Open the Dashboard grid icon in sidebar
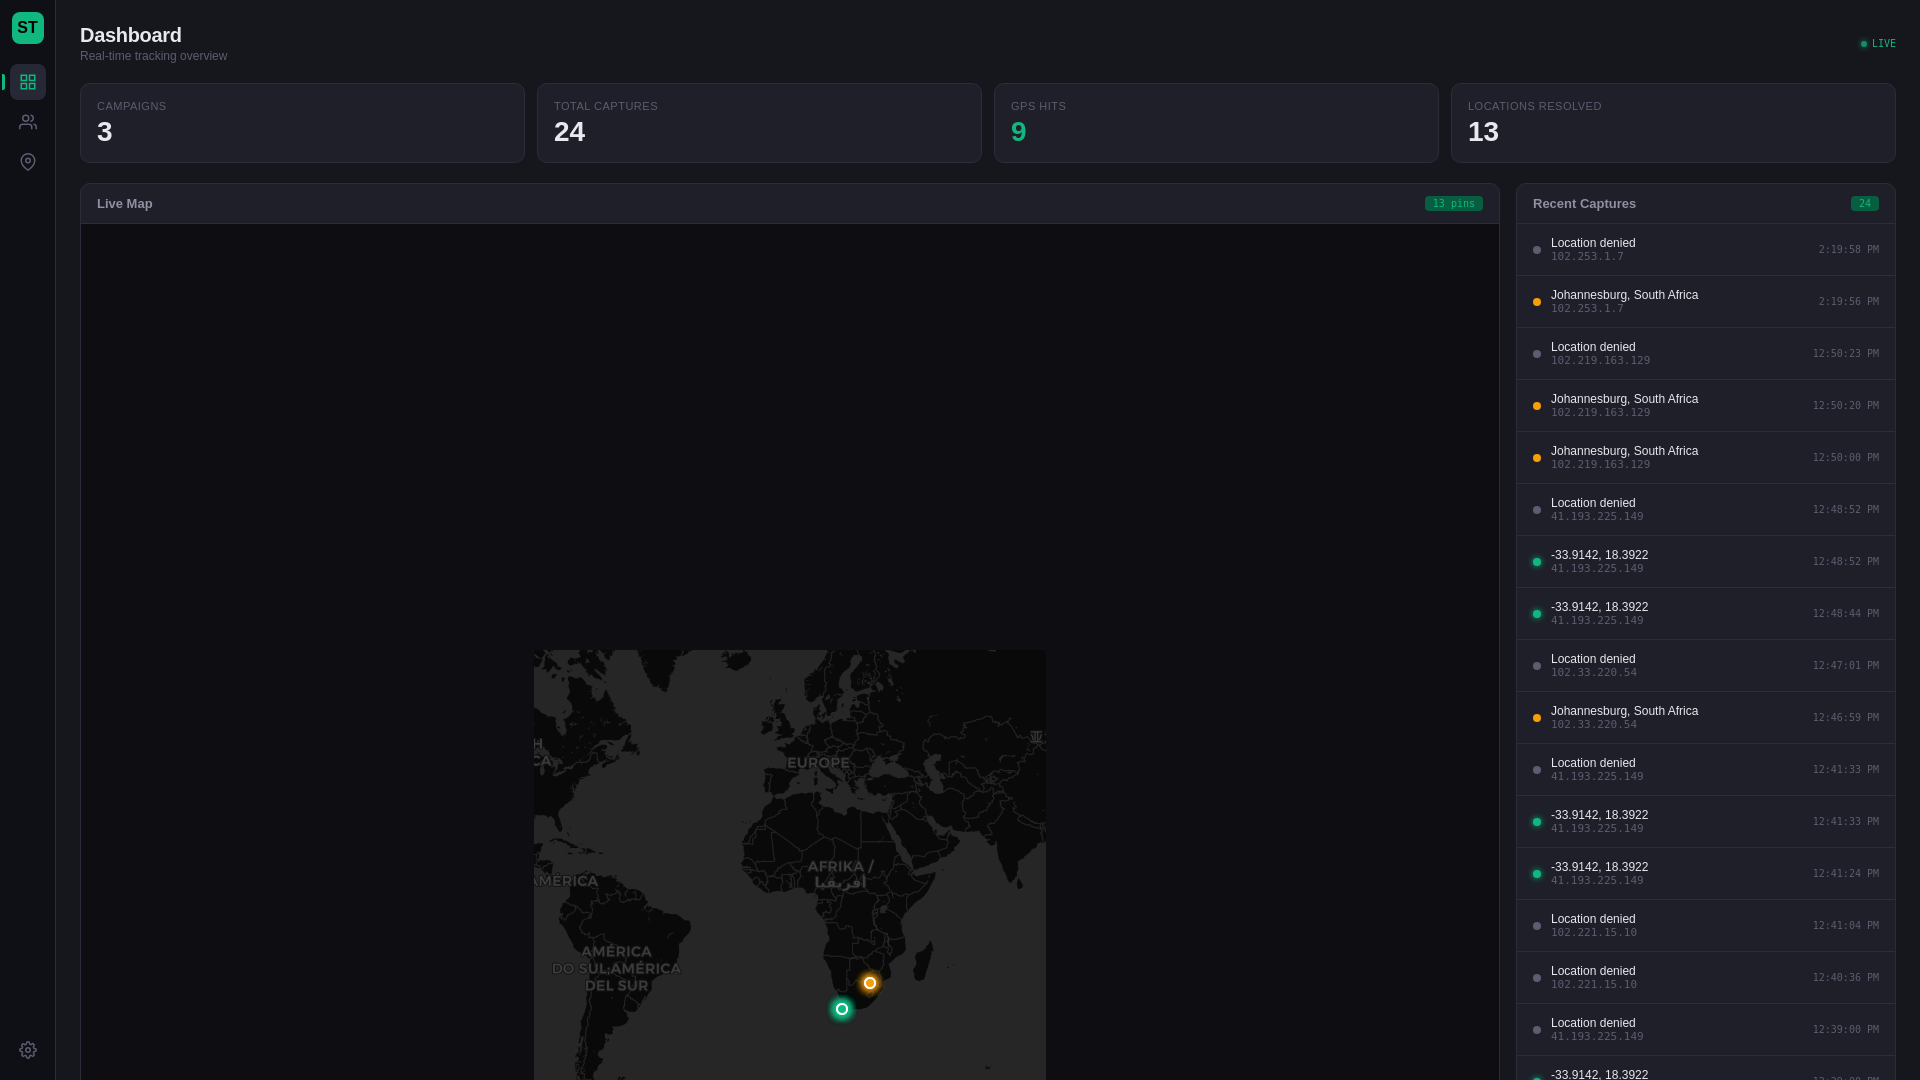 point(28,82)
